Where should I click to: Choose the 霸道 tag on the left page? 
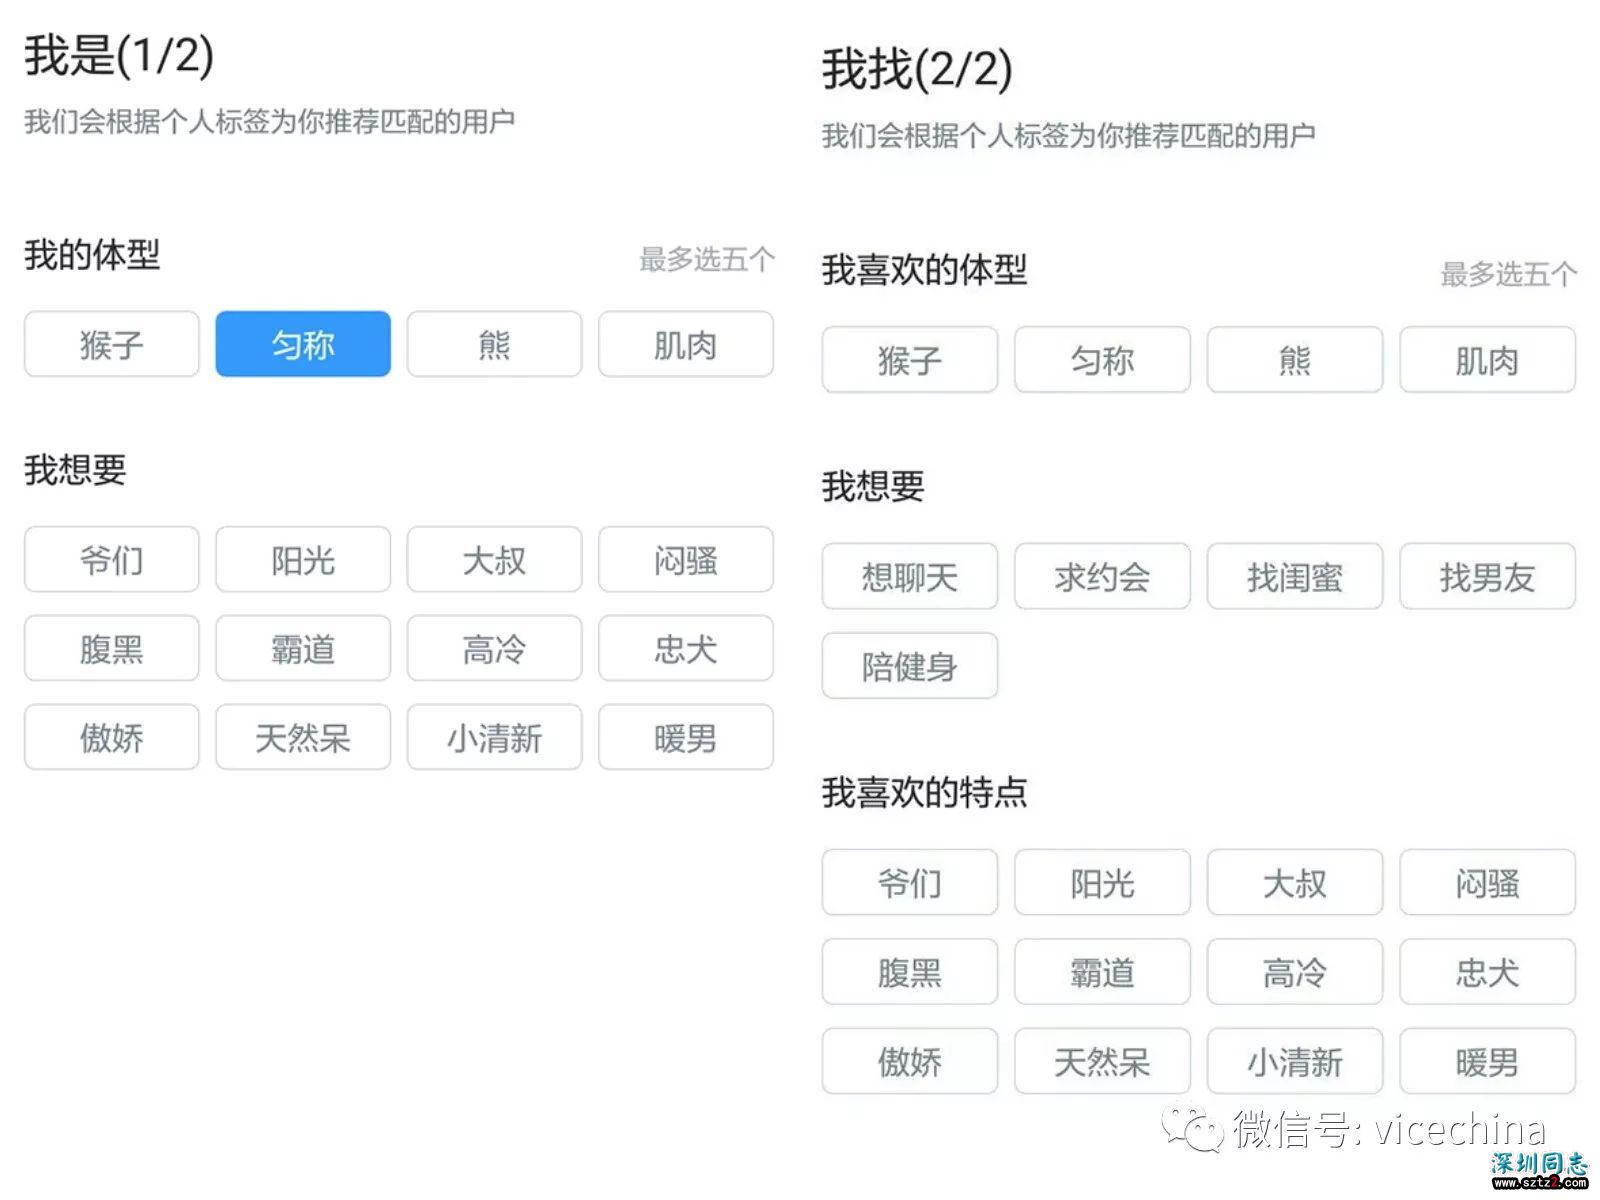[x=302, y=648]
